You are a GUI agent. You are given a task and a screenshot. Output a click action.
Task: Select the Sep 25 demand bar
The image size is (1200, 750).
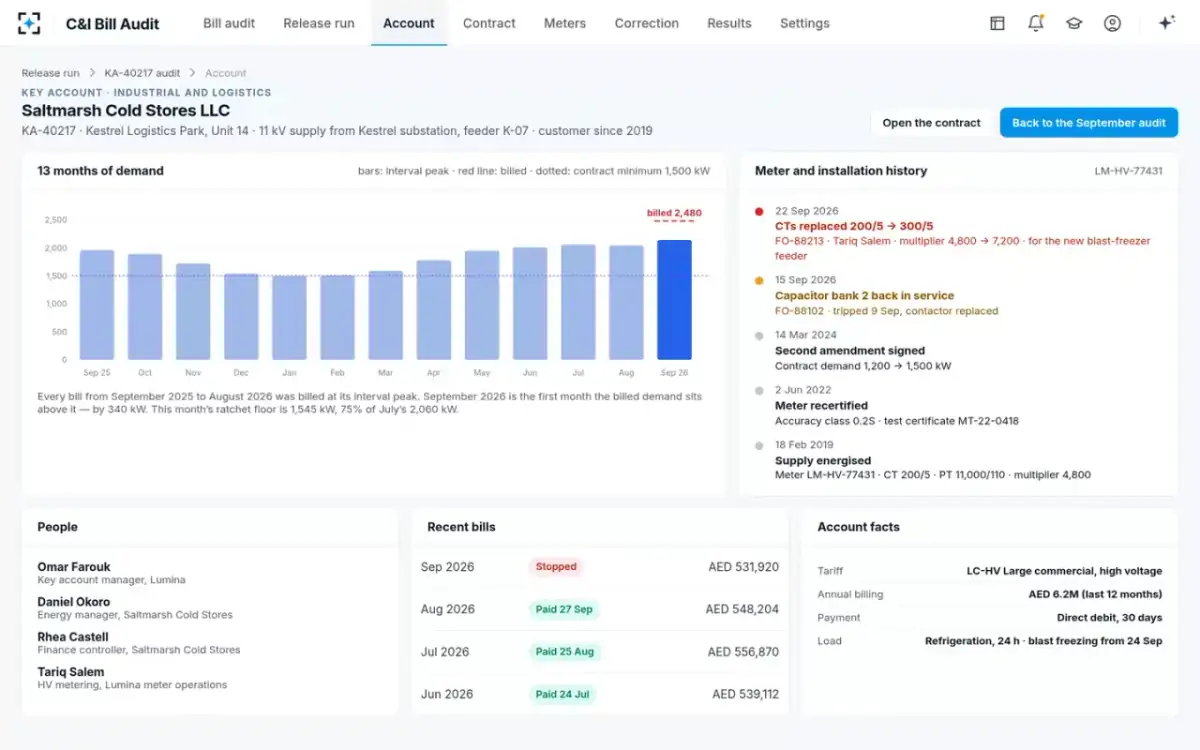point(97,304)
